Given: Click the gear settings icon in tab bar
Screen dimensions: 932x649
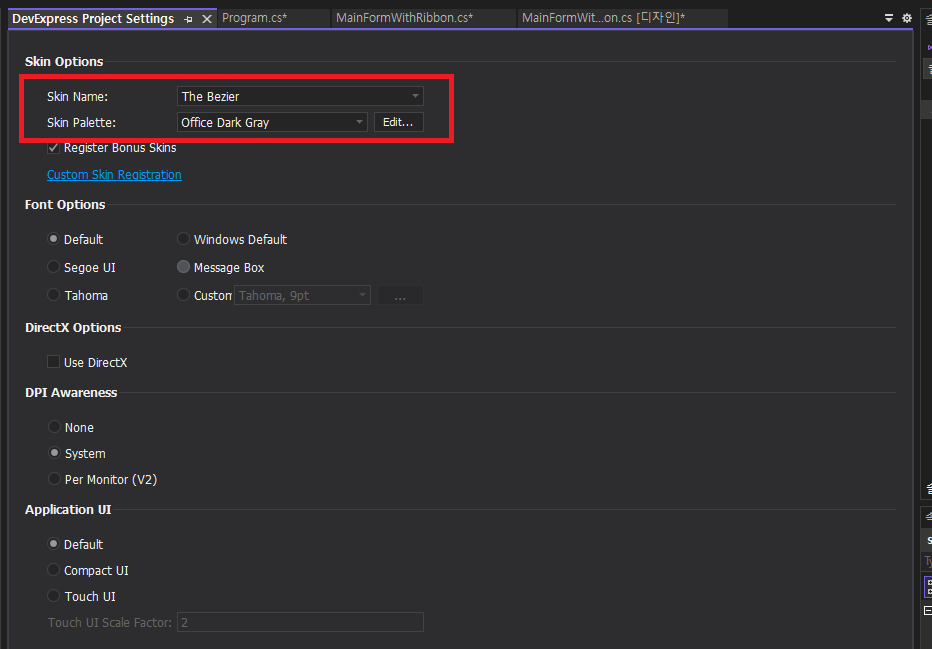Looking at the screenshot, I should pyautogui.click(x=906, y=18).
